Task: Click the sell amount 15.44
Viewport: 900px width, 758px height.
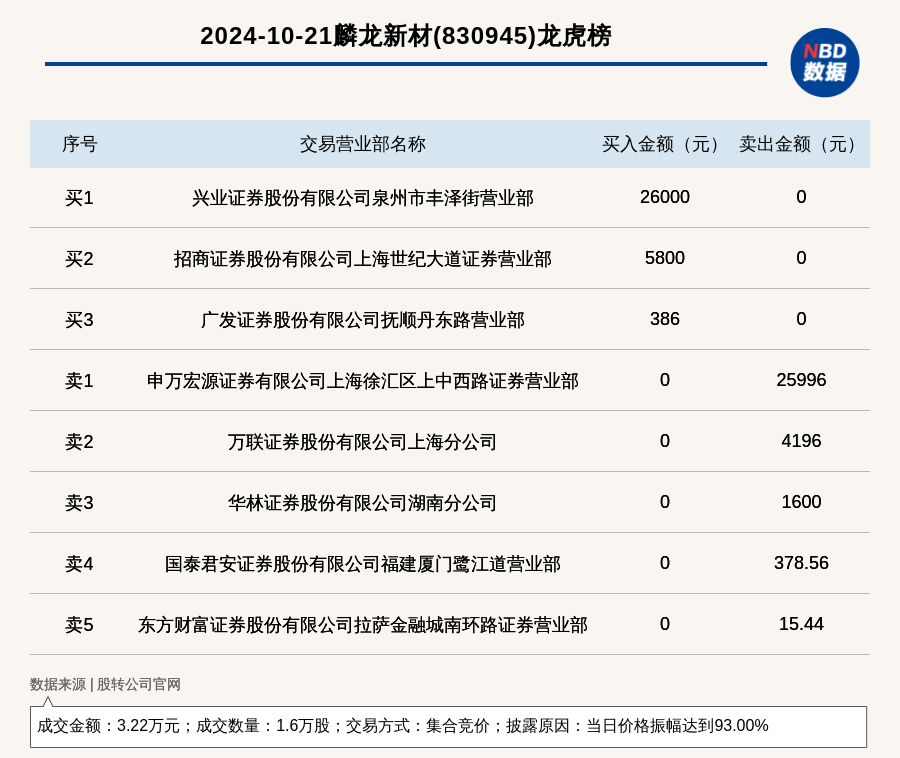Action: tap(801, 624)
